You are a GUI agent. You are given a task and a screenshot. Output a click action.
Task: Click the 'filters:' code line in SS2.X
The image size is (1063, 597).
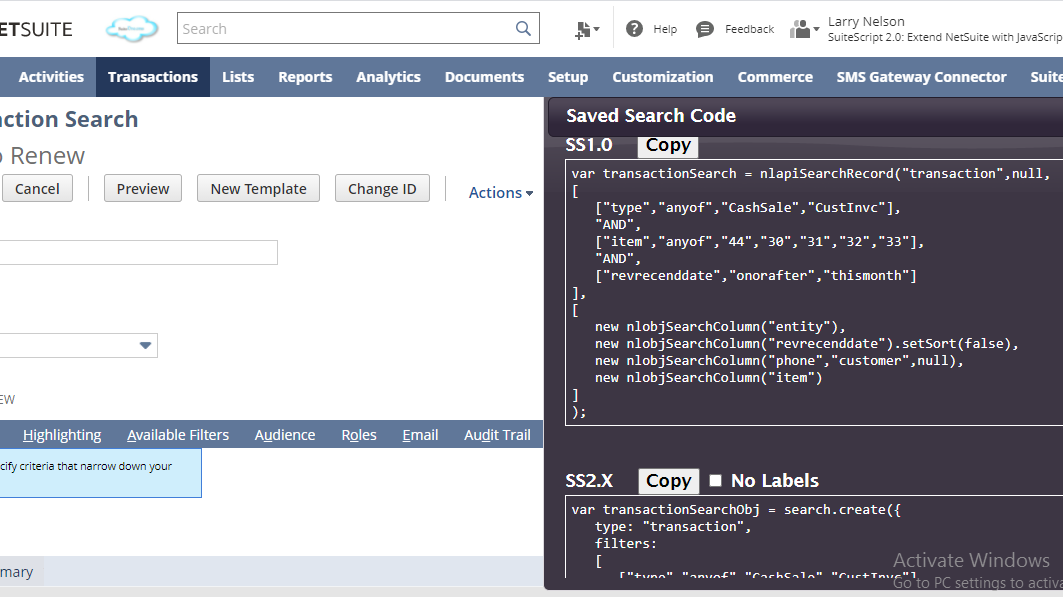pos(626,543)
